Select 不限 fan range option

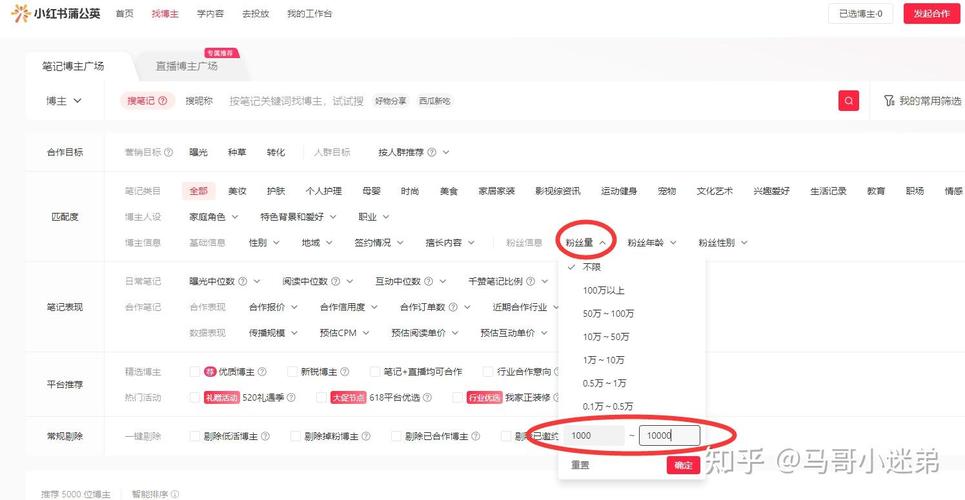591,267
